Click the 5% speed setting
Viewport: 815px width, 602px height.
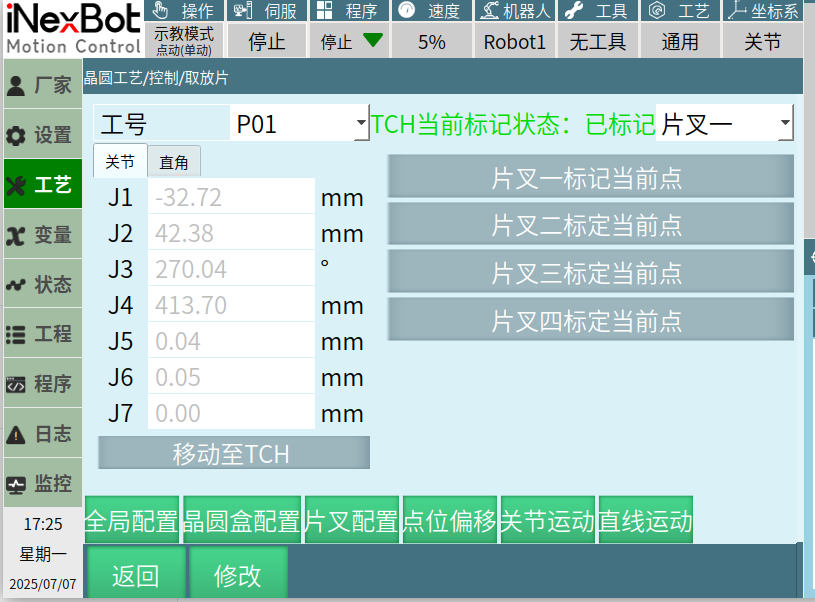[x=431, y=42]
